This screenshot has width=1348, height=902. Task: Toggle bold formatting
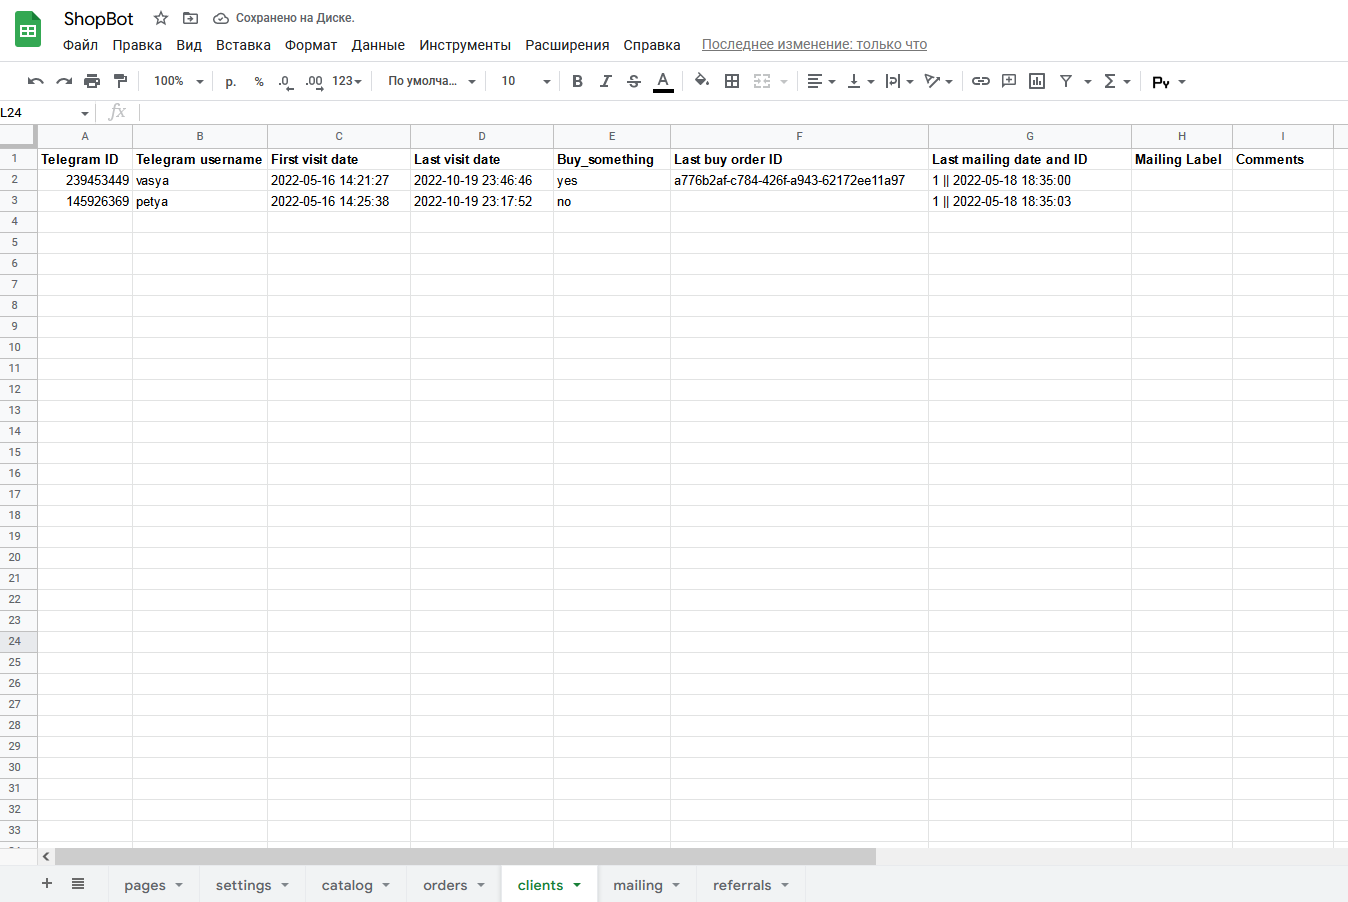click(x=577, y=81)
